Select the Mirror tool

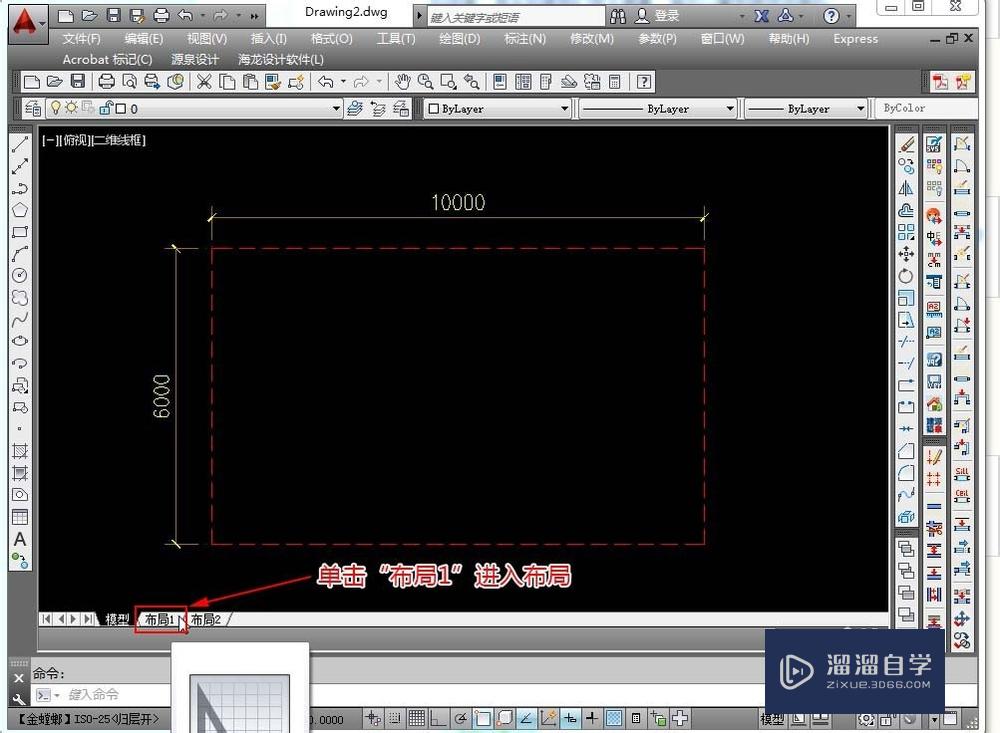click(906, 188)
